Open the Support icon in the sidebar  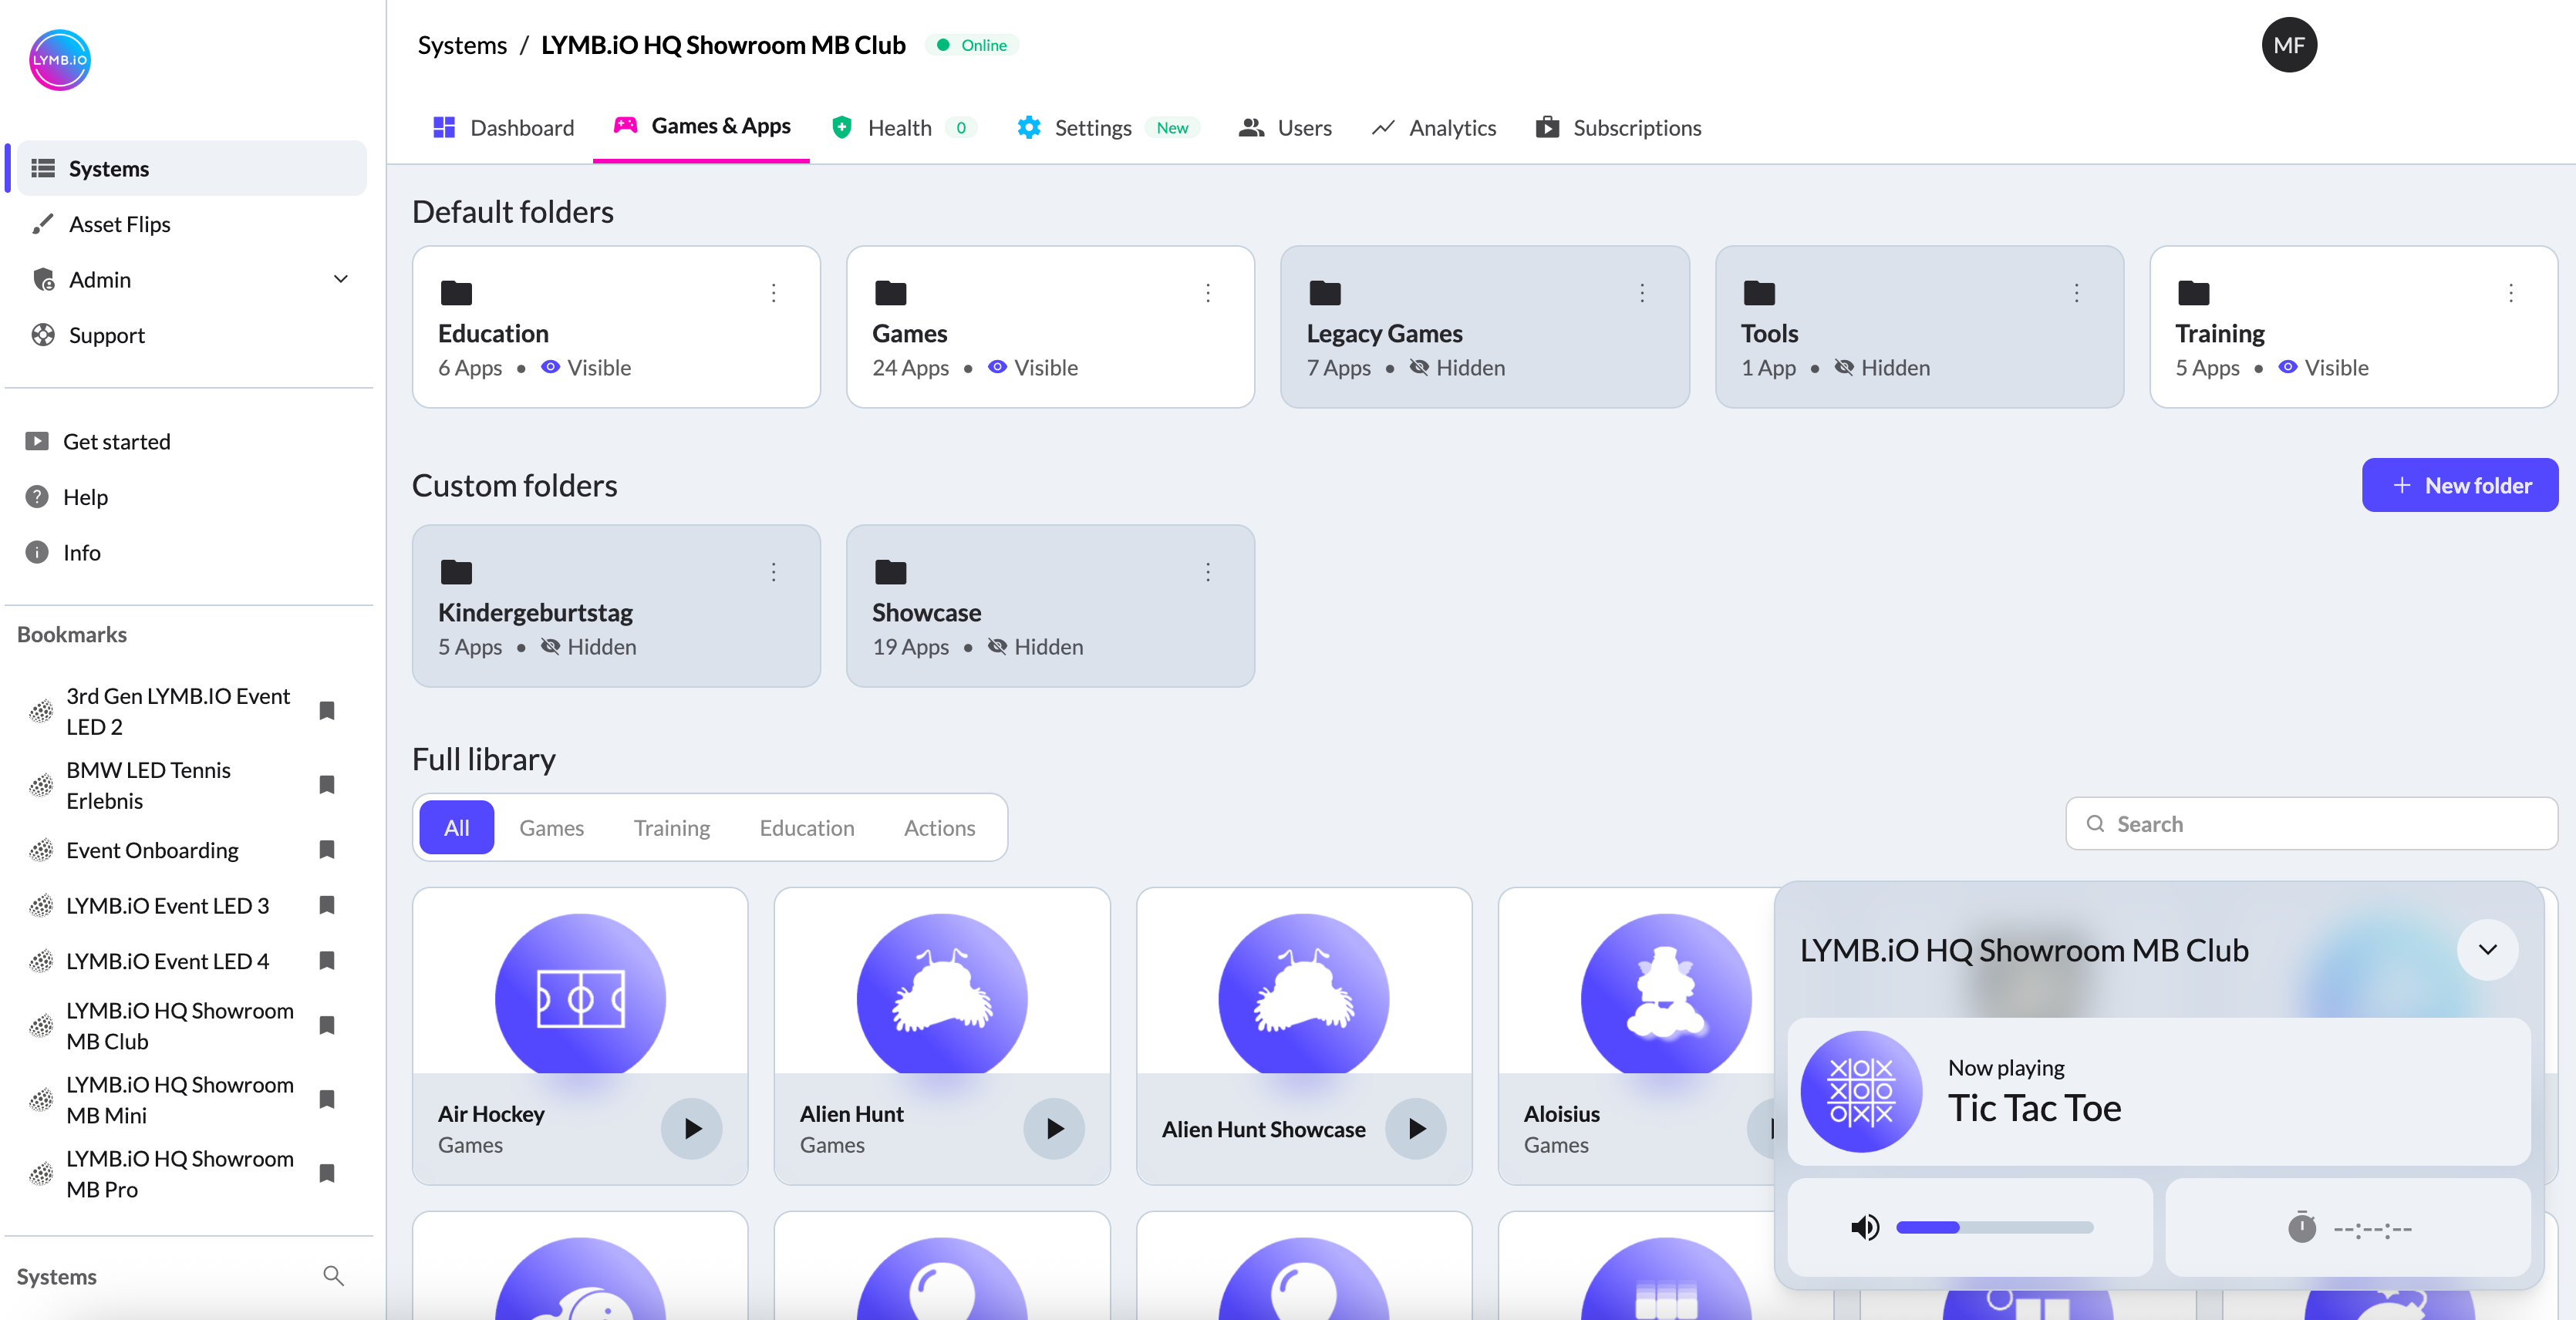(42, 335)
